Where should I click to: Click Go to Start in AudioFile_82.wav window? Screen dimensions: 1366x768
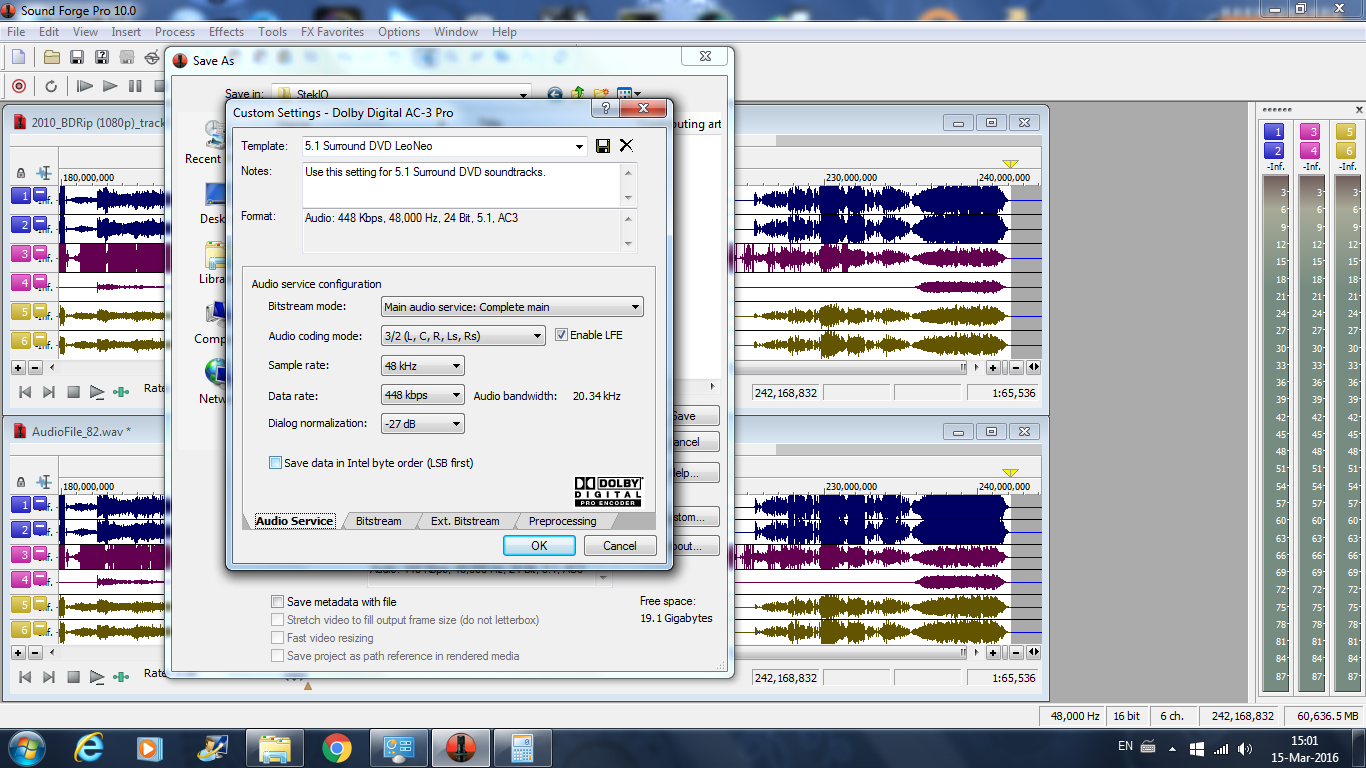[x=25, y=677]
